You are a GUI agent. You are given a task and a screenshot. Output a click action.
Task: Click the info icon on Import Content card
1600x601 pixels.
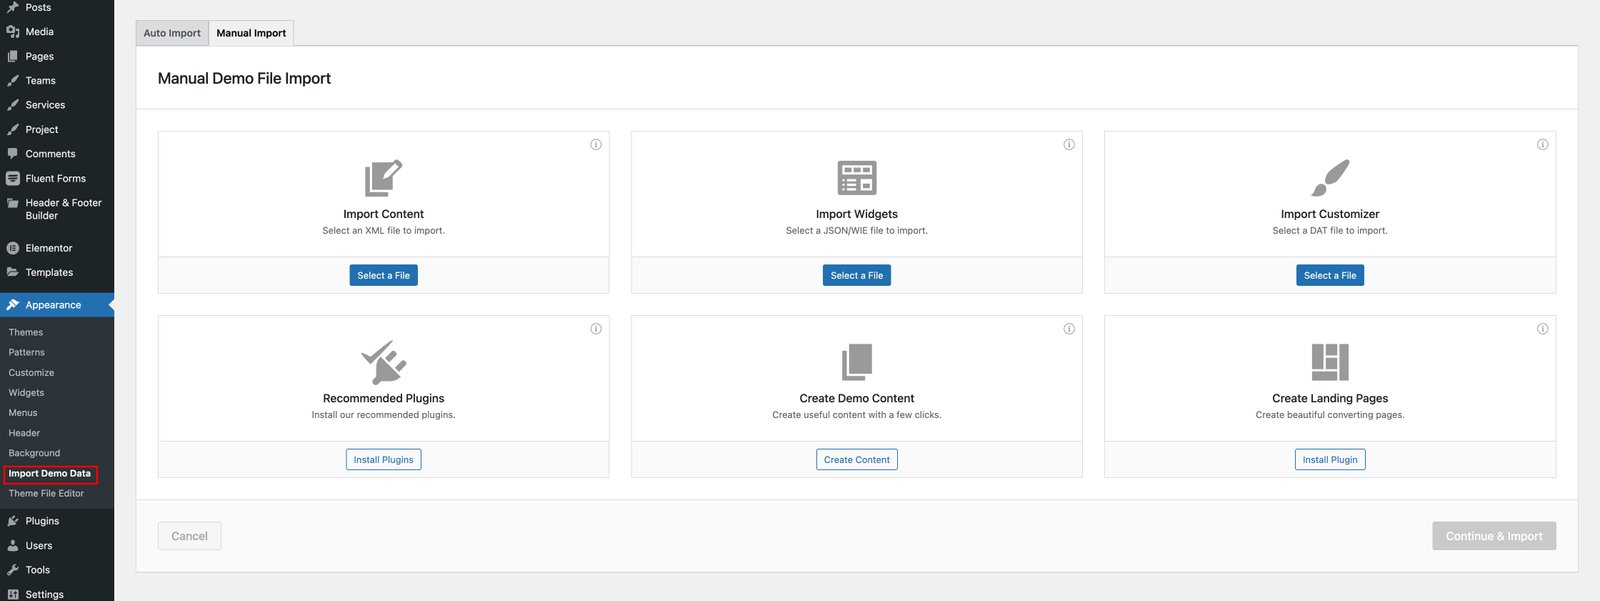click(x=596, y=144)
